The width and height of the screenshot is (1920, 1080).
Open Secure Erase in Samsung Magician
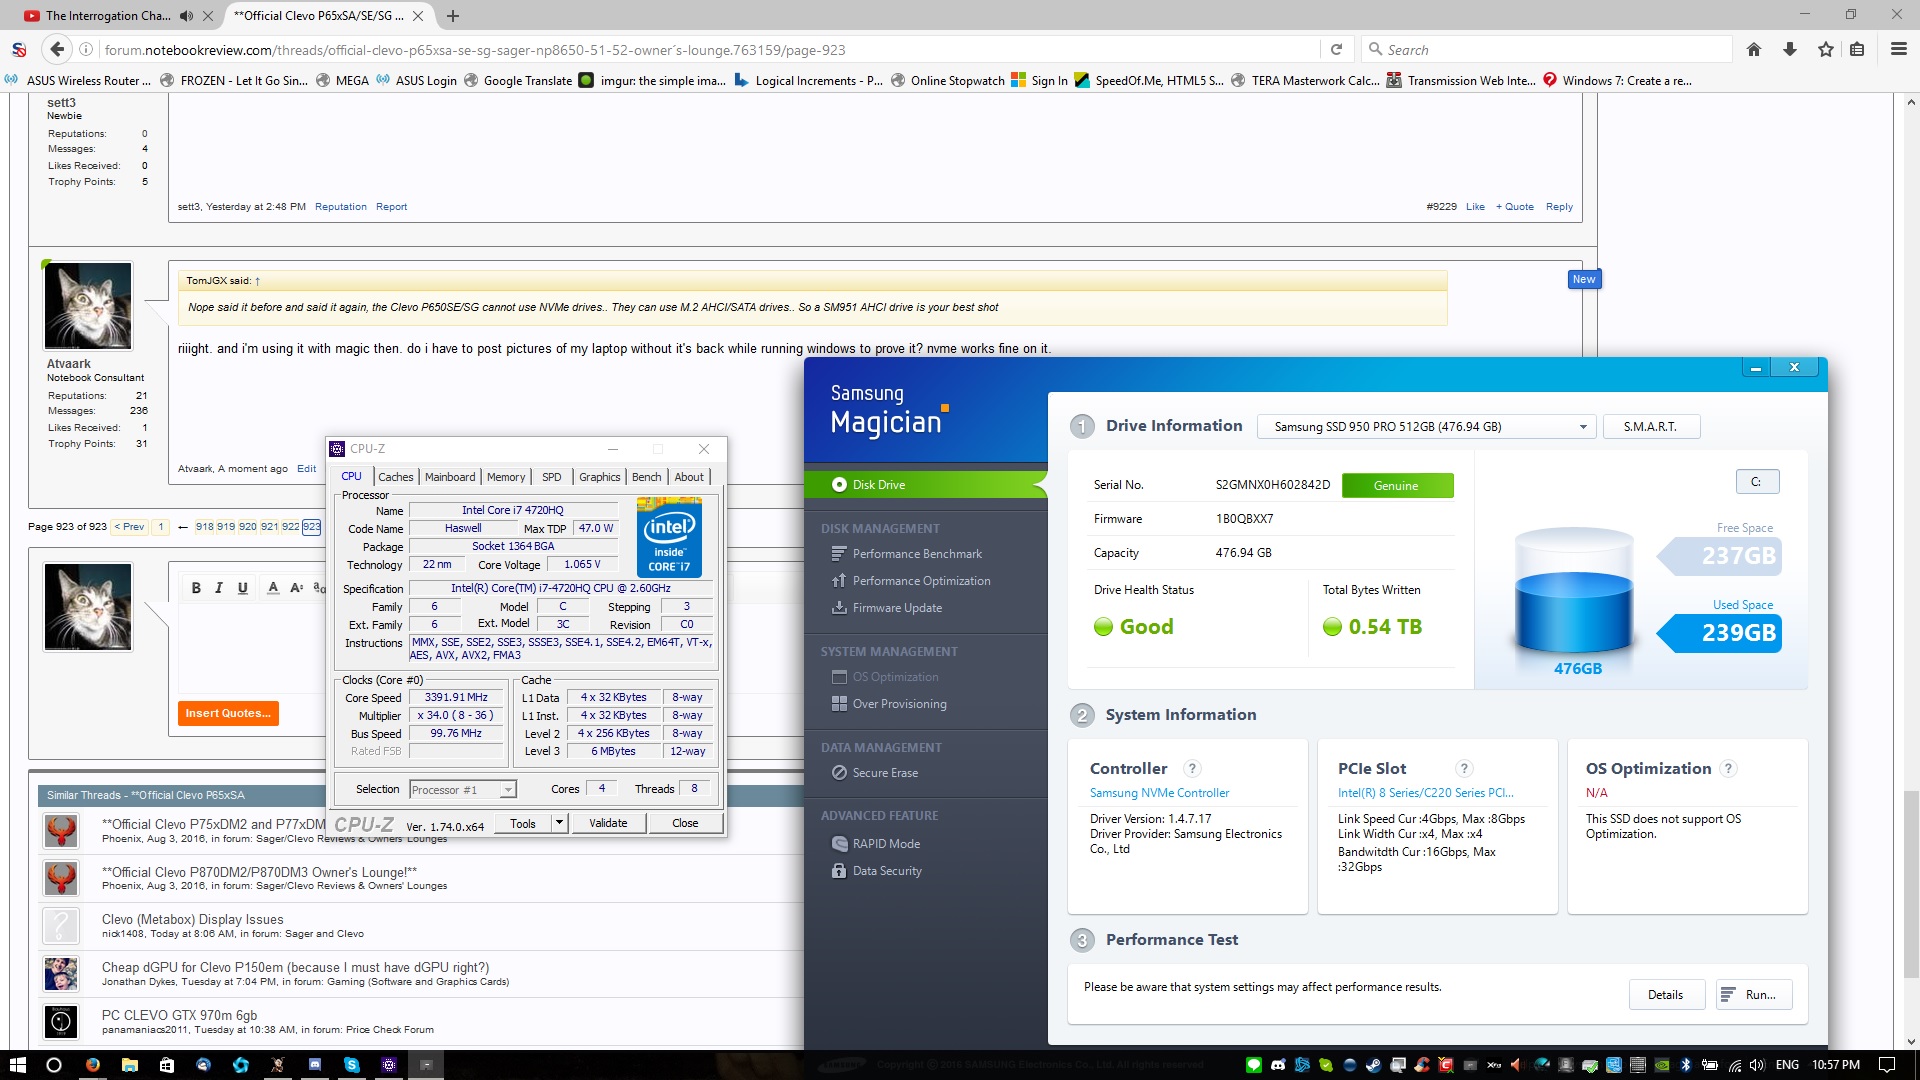click(875, 773)
